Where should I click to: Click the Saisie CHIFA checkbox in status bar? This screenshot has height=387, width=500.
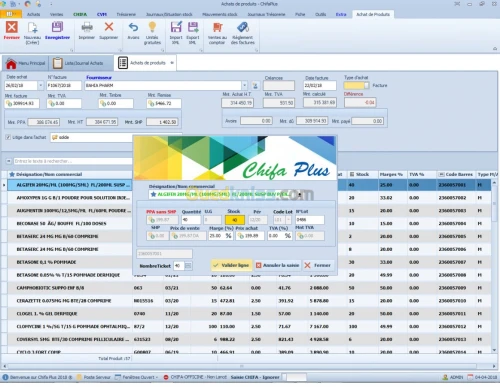[x=283, y=377]
